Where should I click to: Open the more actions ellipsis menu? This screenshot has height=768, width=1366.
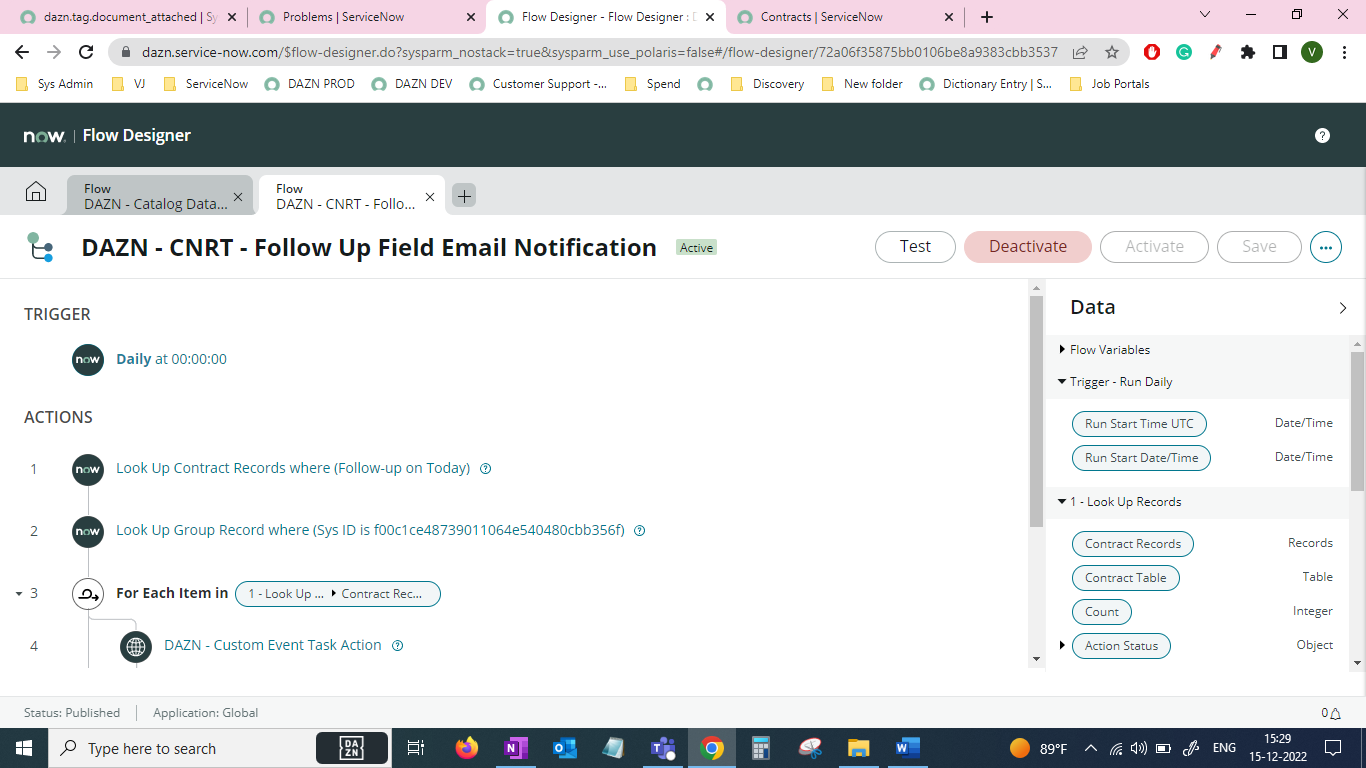pos(1326,246)
